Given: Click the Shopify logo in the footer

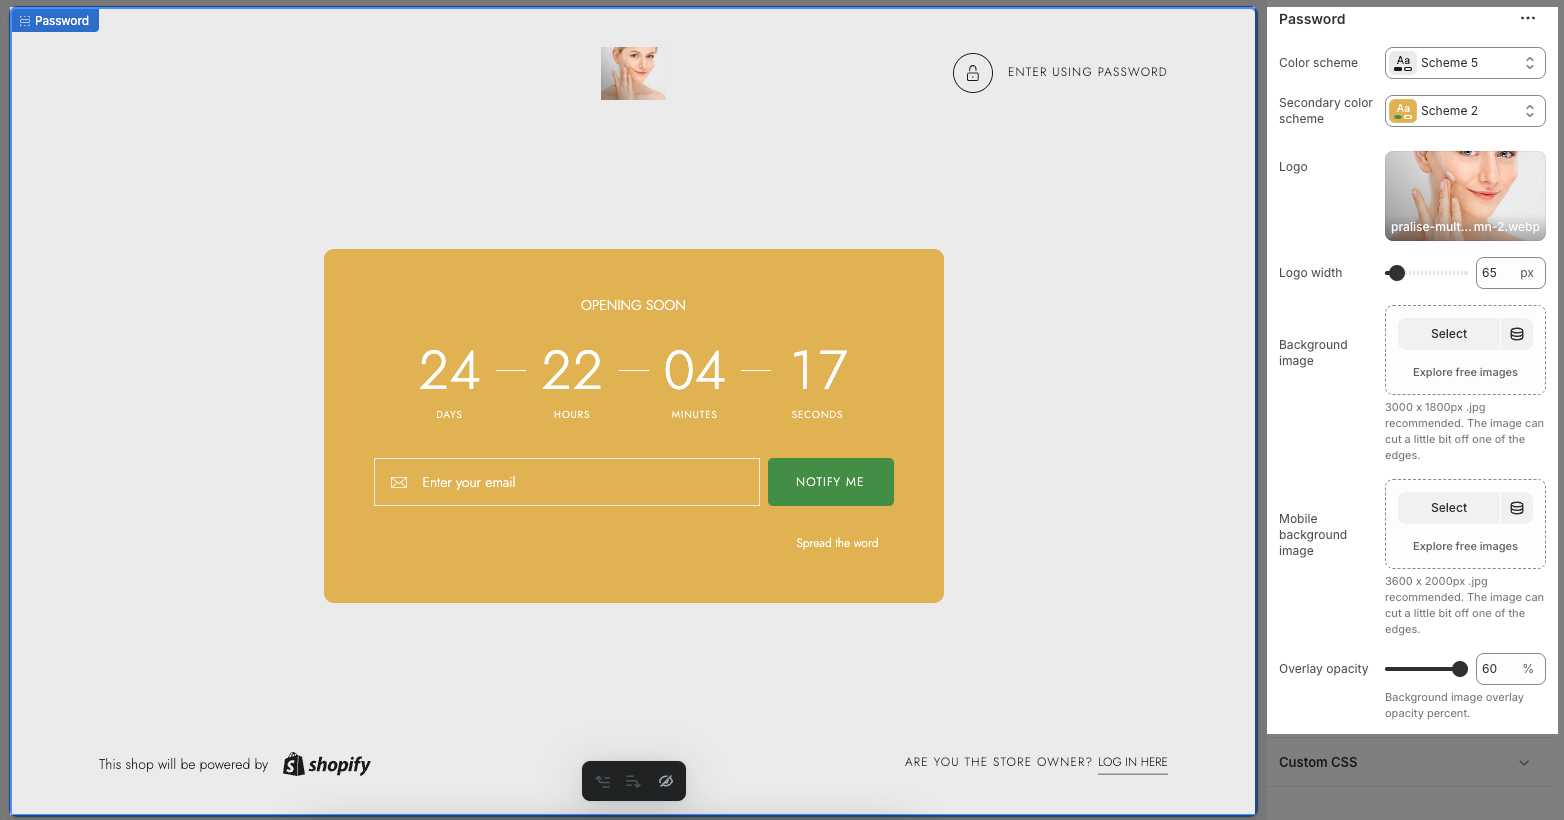Looking at the screenshot, I should coord(327,765).
